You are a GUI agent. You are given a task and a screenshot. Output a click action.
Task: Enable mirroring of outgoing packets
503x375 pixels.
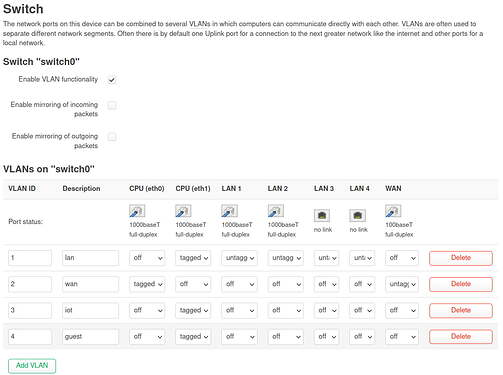point(112,137)
